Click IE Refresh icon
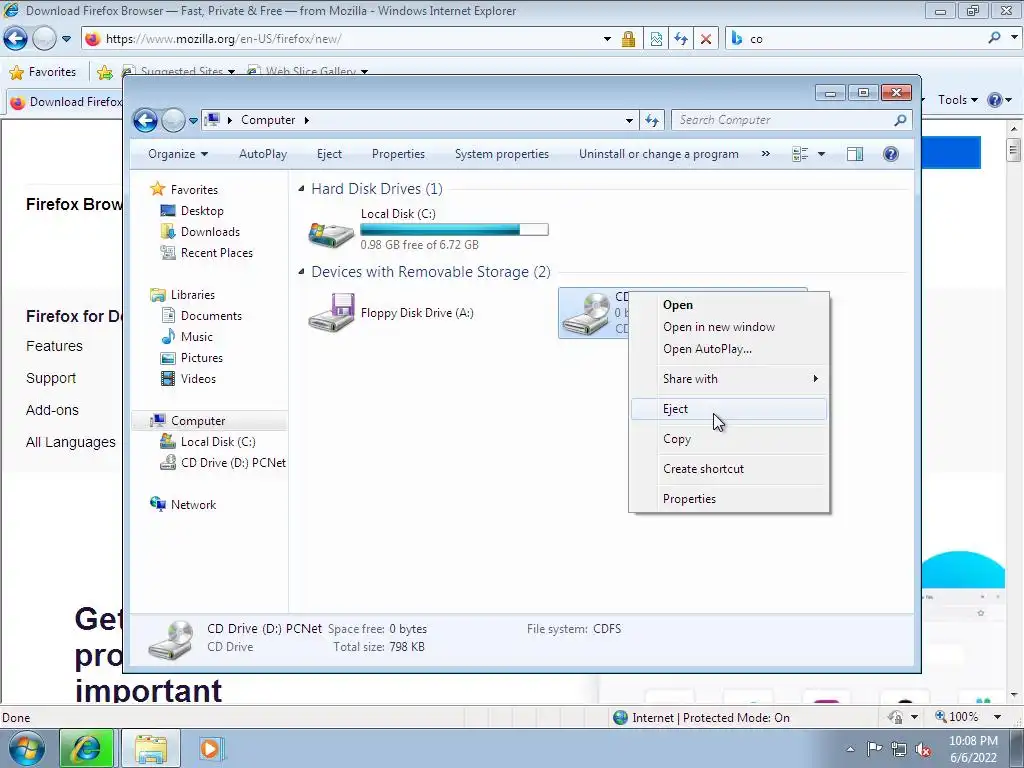 [x=681, y=39]
